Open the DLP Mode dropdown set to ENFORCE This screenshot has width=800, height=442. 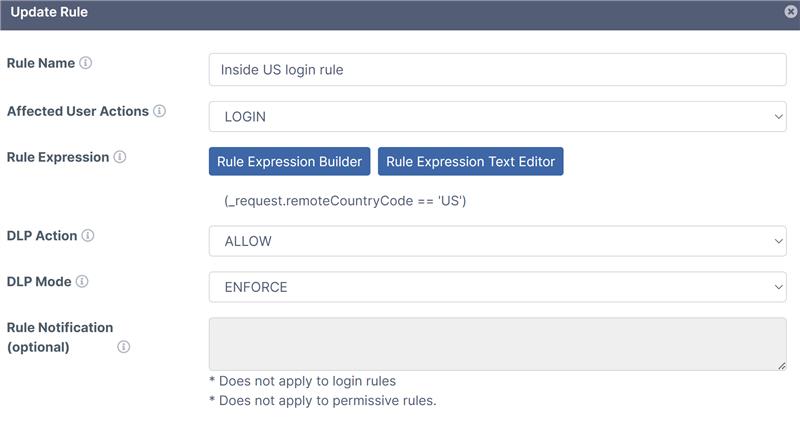pyautogui.click(x=497, y=287)
